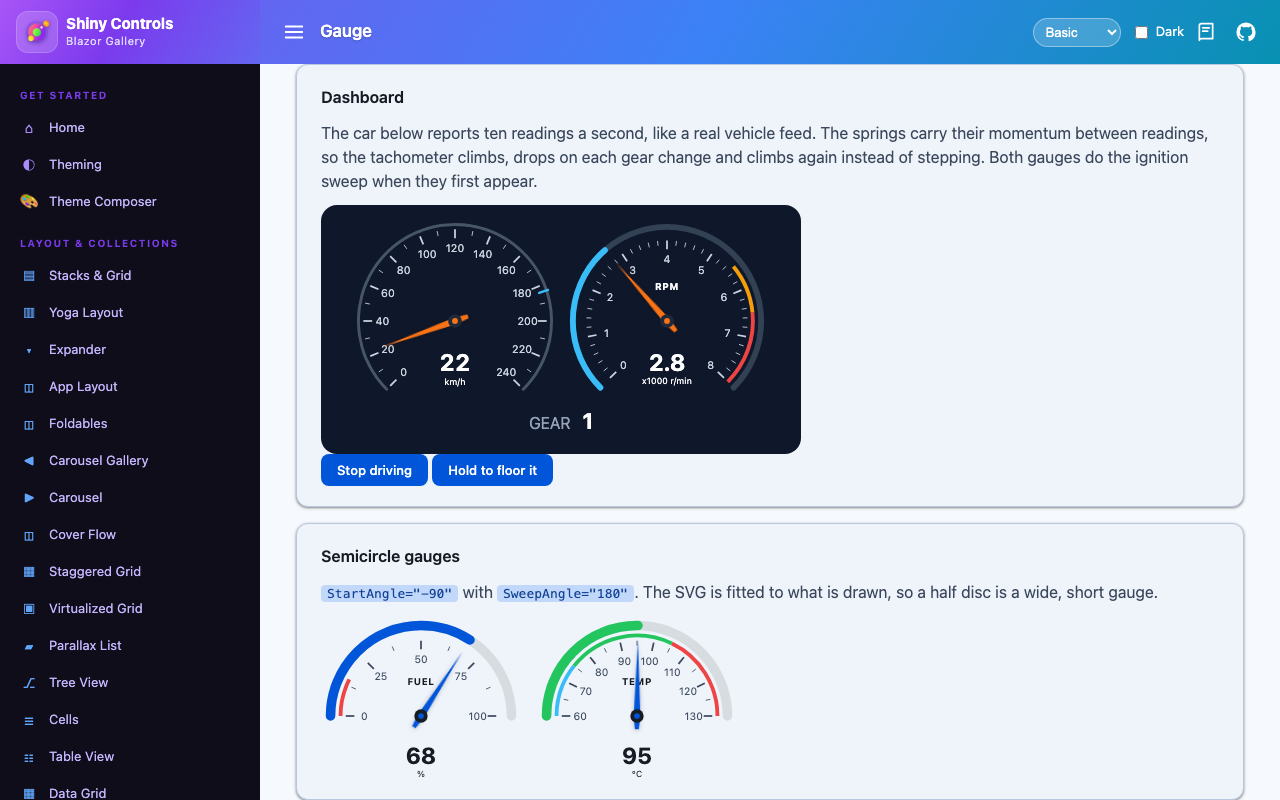Image resolution: width=1280 pixels, height=800 pixels.
Task: Click the Carousel Gallery arrow icon
Action: coord(29,461)
